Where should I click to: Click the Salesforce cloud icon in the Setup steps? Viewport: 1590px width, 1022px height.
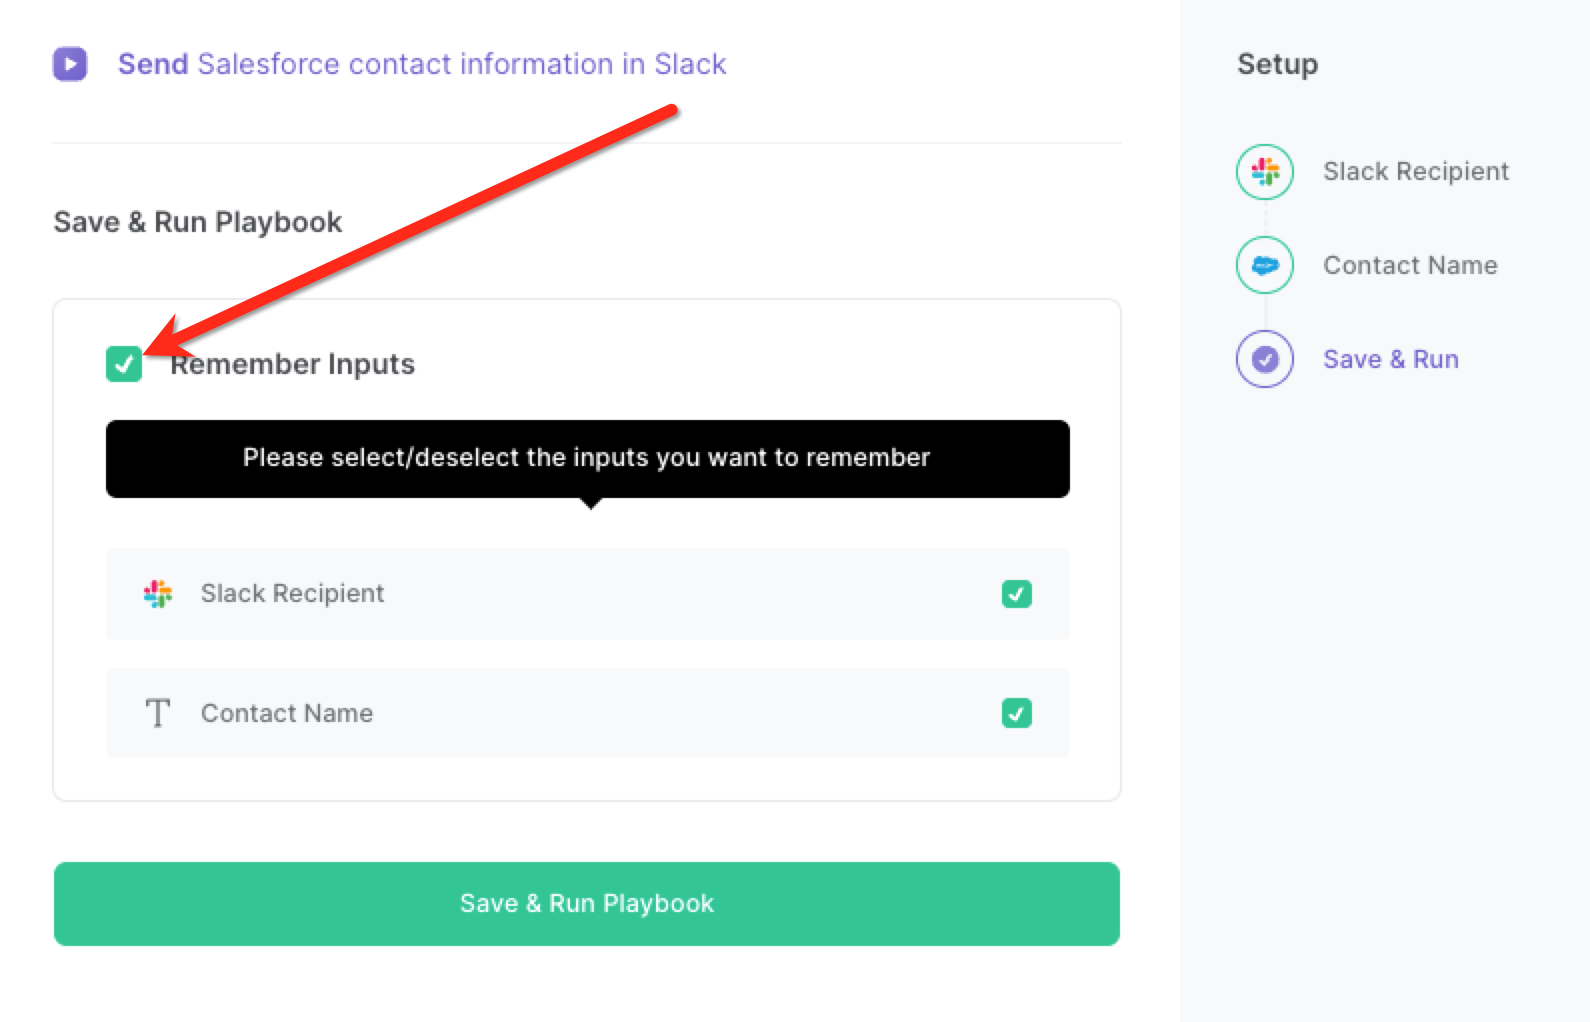[x=1265, y=265]
